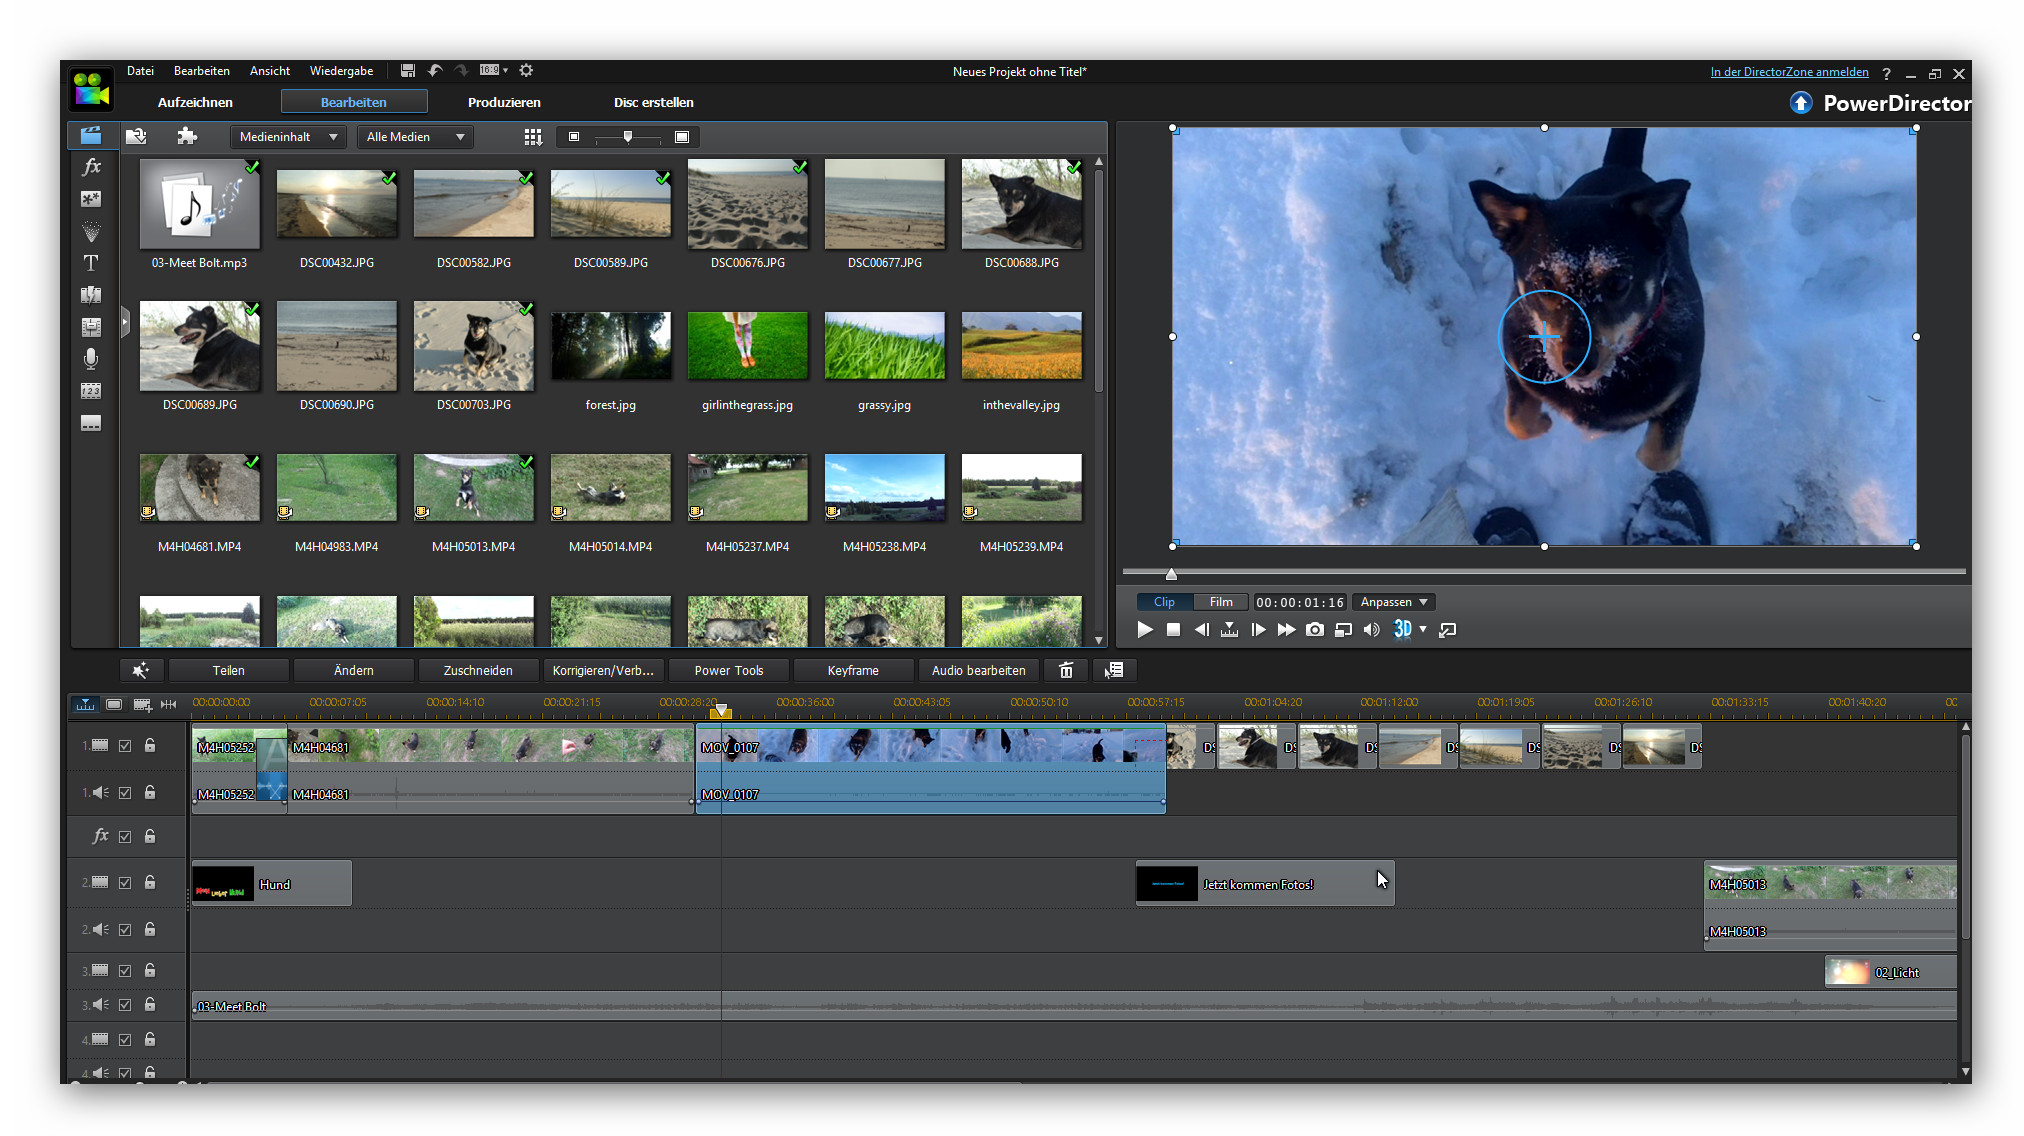Toggle the effects track checkbox
The height and width of the screenshot is (1136, 2024).
[125, 837]
